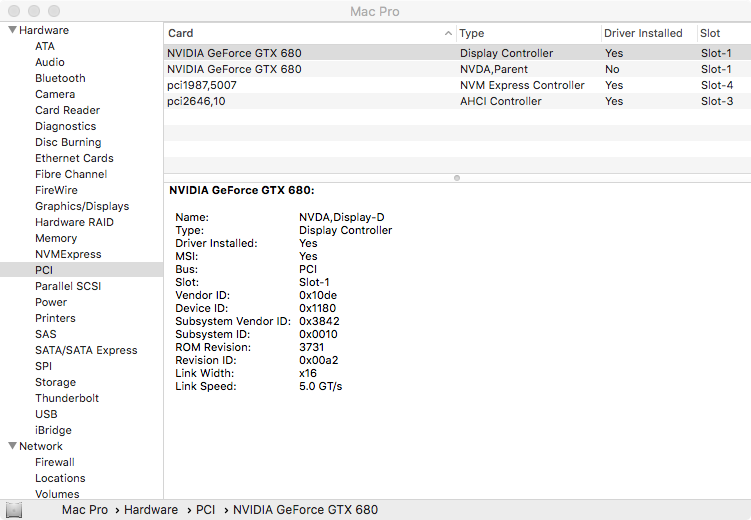This screenshot has height=520, width=751.
Task: Click the Subsystem Vendor ID value 0x3842
Action: (319, 321)
